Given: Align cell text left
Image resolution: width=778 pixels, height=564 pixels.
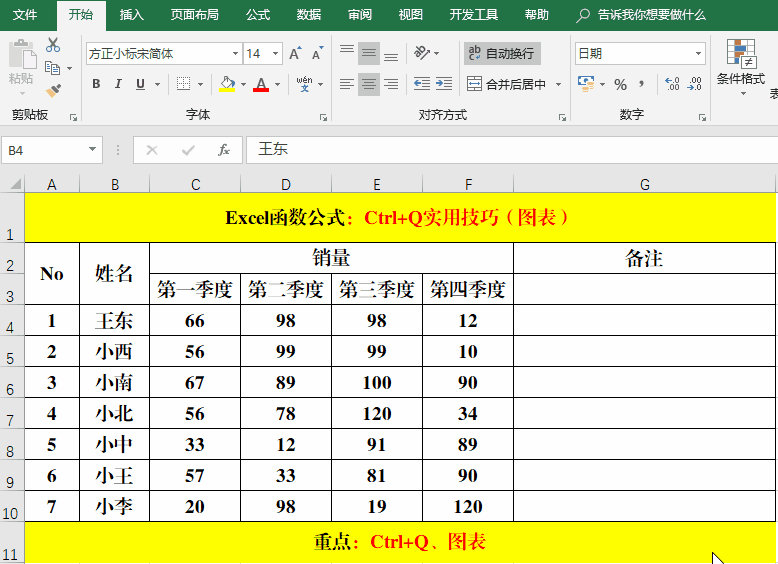Looking at the screenshot, I should (347, 84).
